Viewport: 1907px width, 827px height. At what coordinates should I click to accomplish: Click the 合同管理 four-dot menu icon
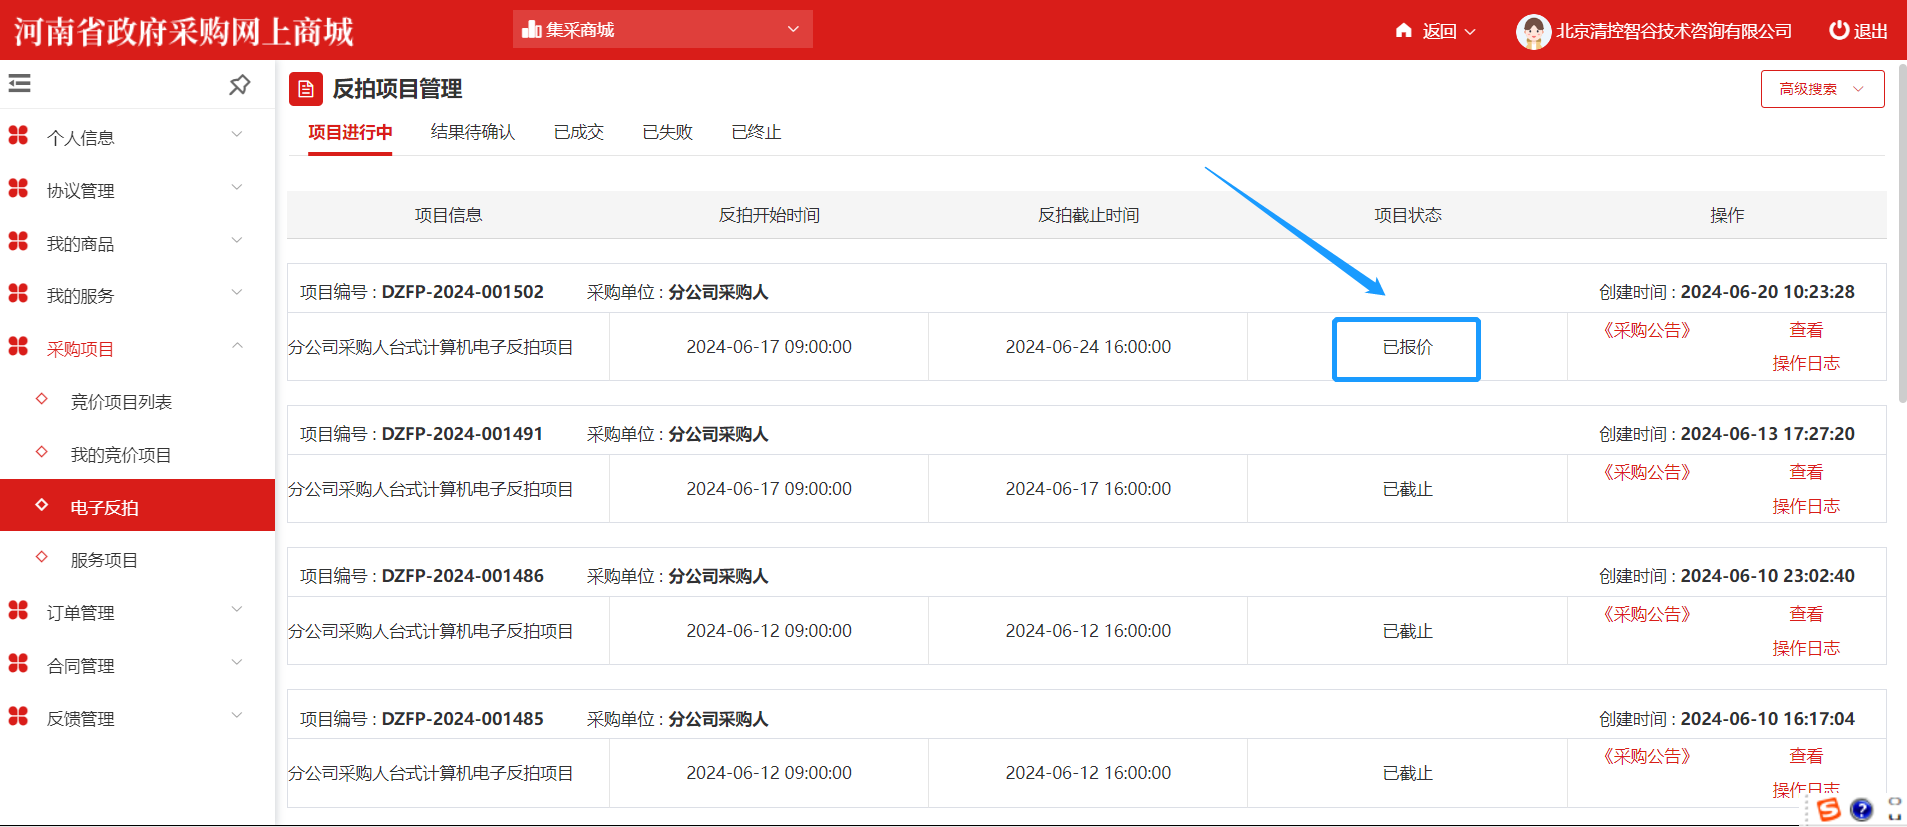pyautogui.click(x=18, y=663)
